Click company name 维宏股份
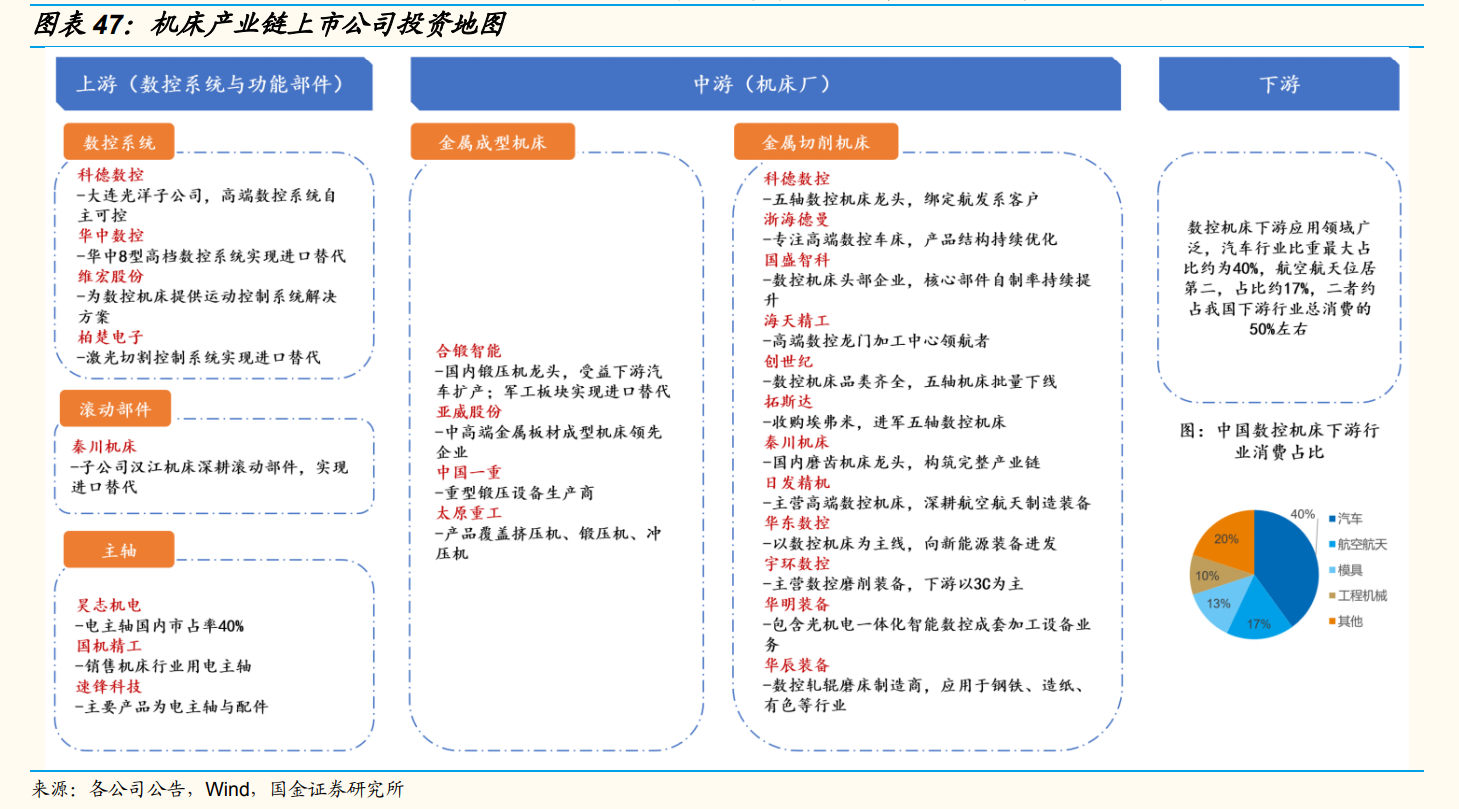This screenshot has width=1459, height=809. (x=111, y=276)
